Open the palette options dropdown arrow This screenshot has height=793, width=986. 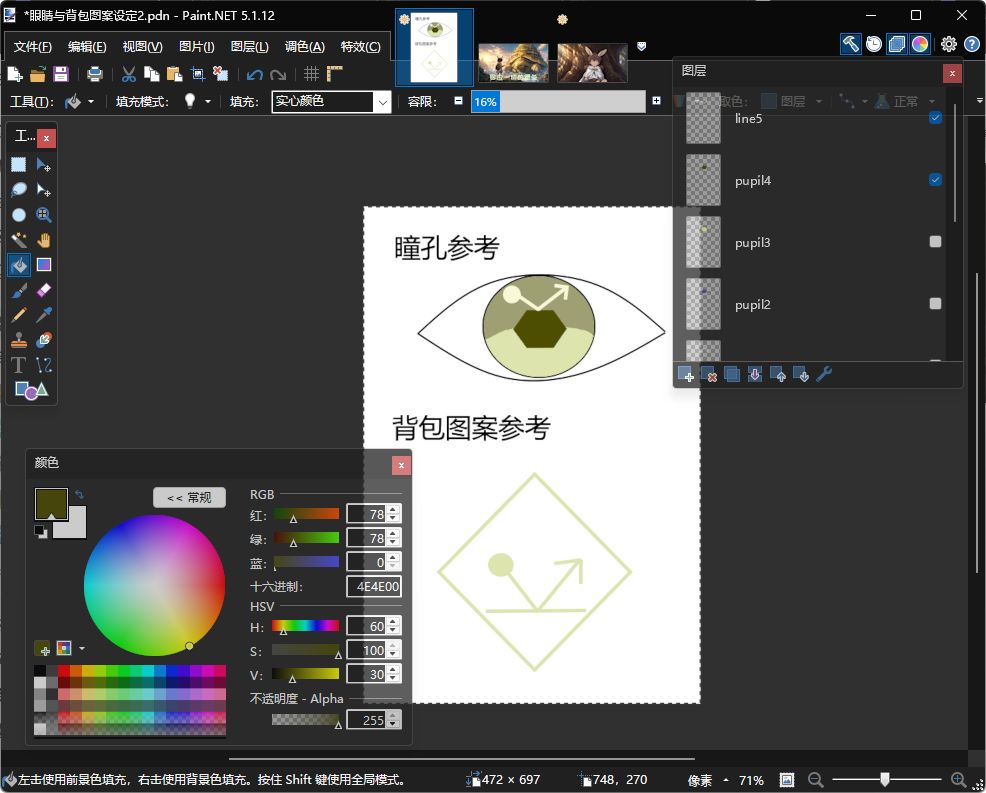click(x=82, y=648)
